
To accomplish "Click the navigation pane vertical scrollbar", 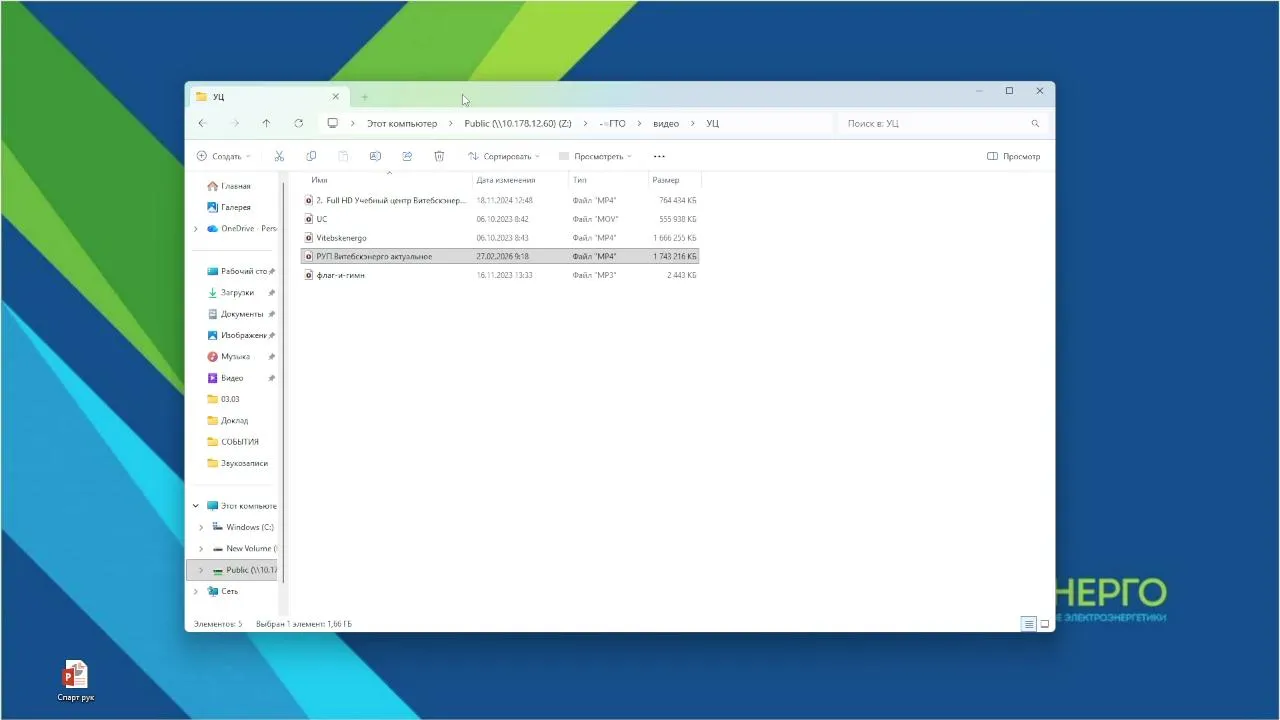I will (283, 380).
